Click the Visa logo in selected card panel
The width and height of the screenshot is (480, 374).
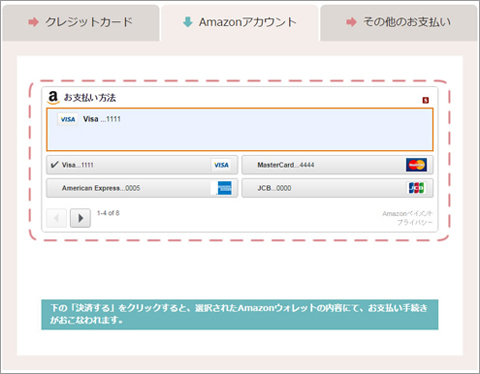[x=68, y=119]
